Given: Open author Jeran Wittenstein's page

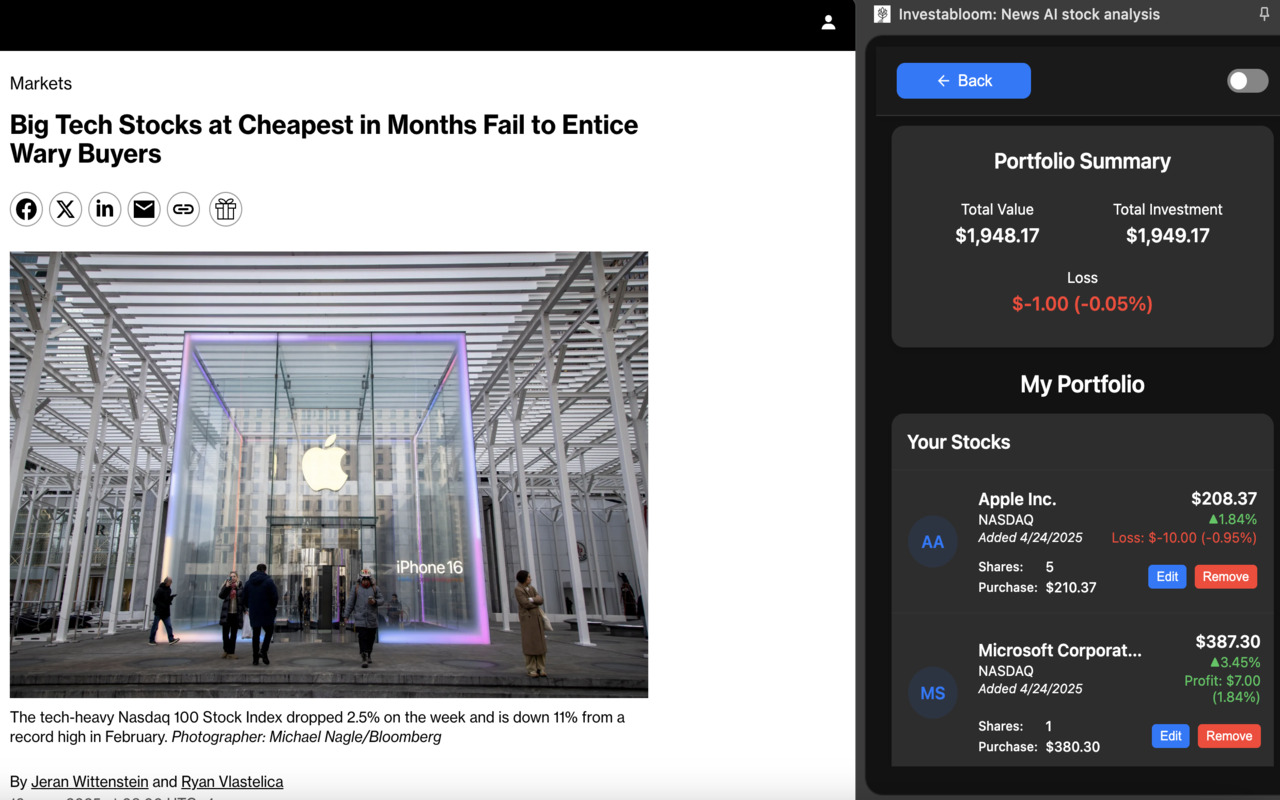Looking at the screenshot, I should pos(90,782).
